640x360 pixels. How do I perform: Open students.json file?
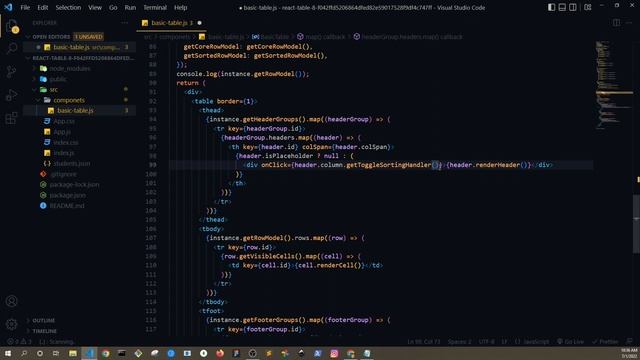71,164
